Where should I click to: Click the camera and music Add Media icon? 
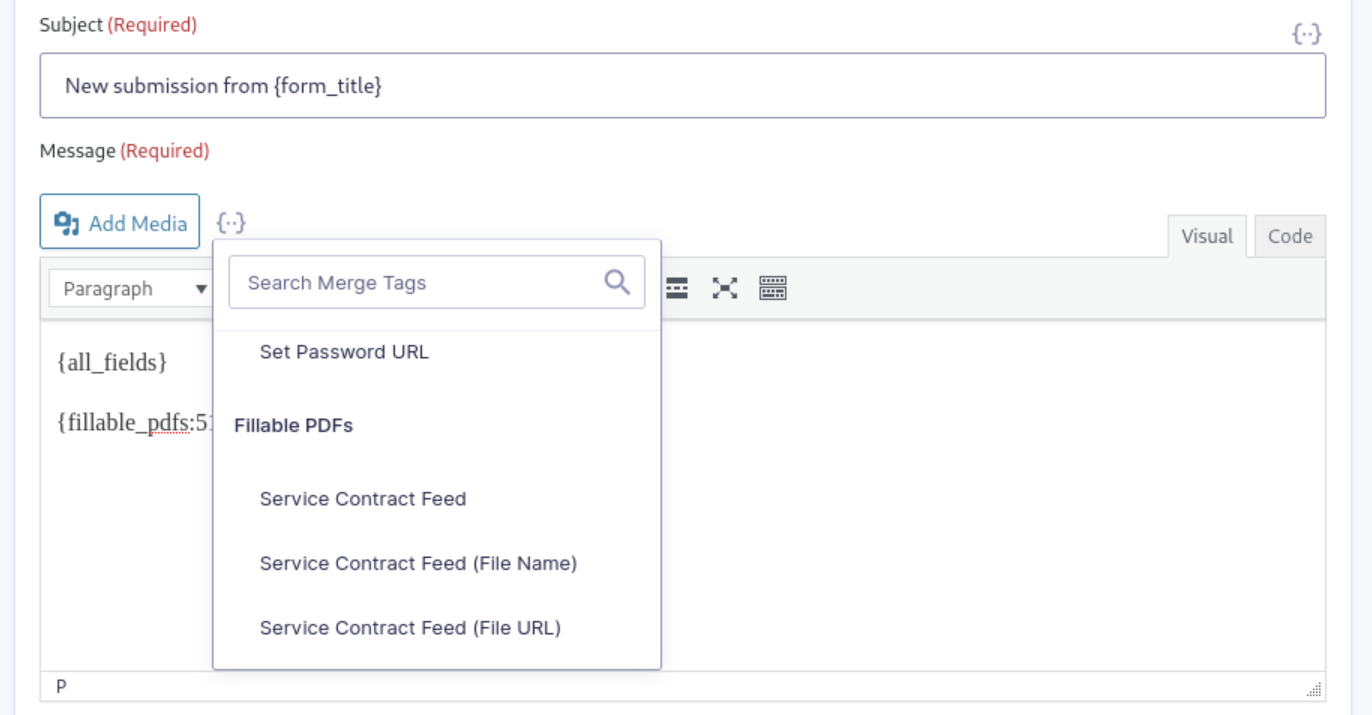point(69,222)
